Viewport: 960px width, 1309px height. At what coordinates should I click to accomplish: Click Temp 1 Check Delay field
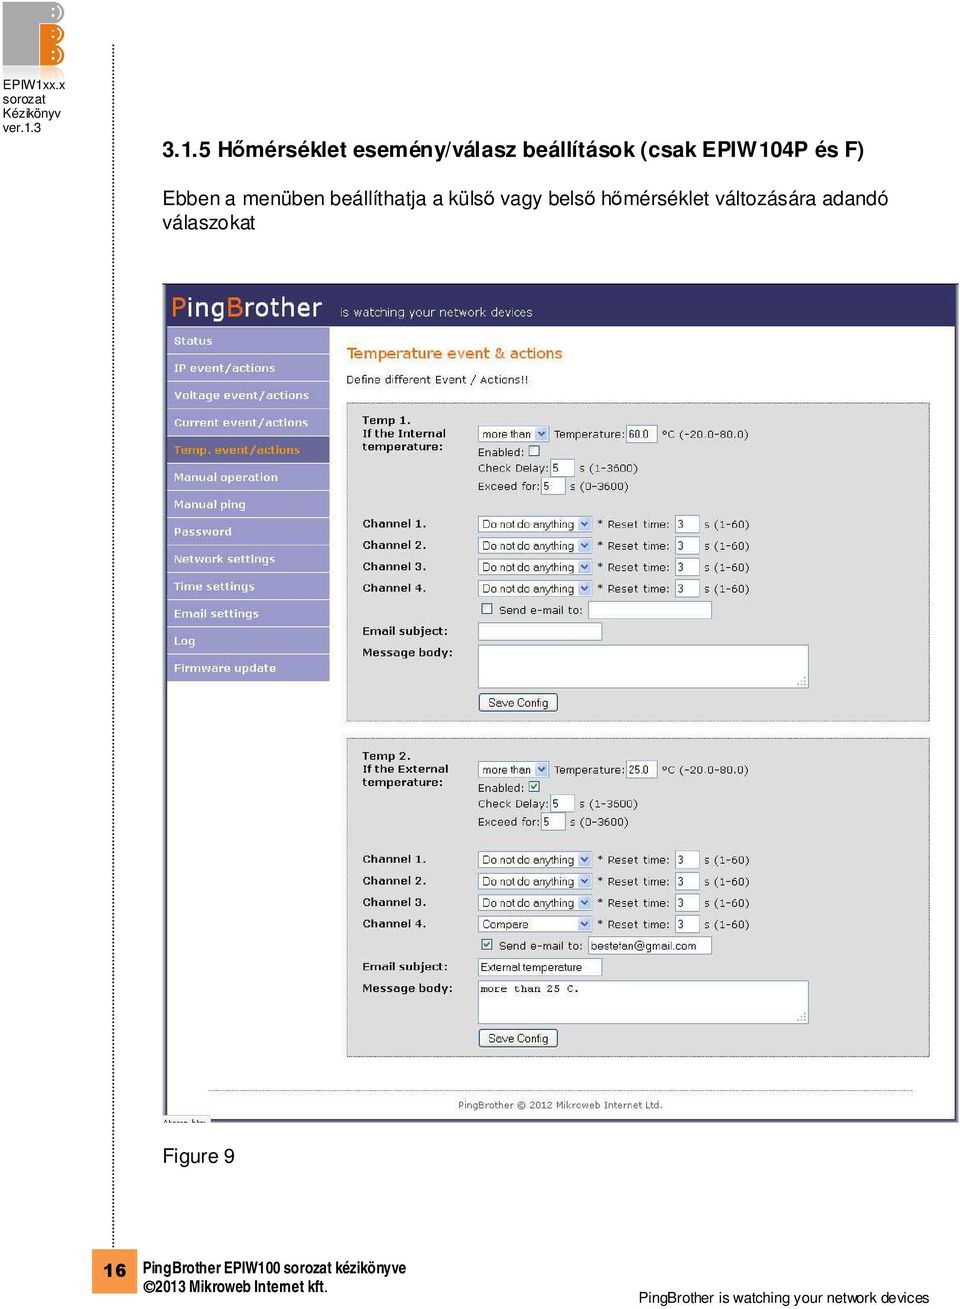[x=562, y=468]
